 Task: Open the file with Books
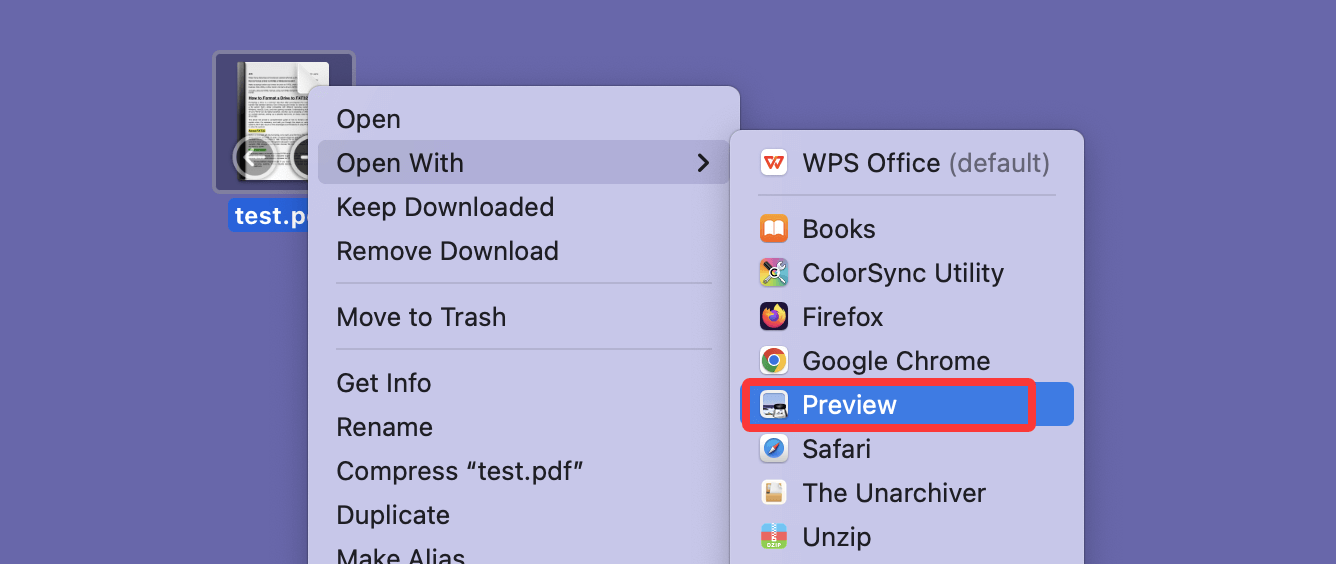coord(907,229)
